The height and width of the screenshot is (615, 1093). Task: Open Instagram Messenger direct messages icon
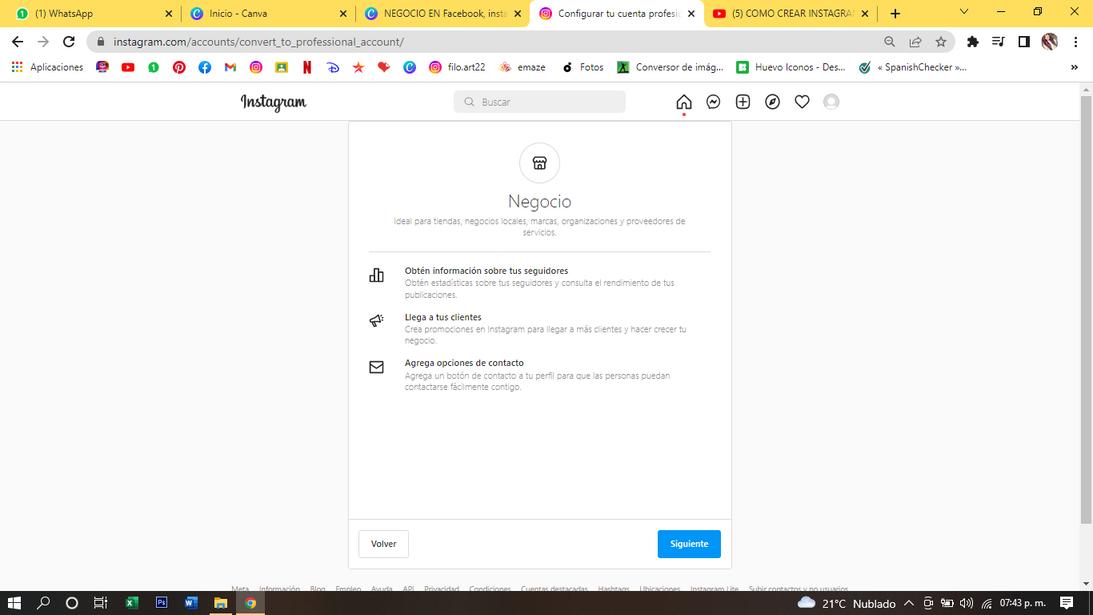pos(713,102)
